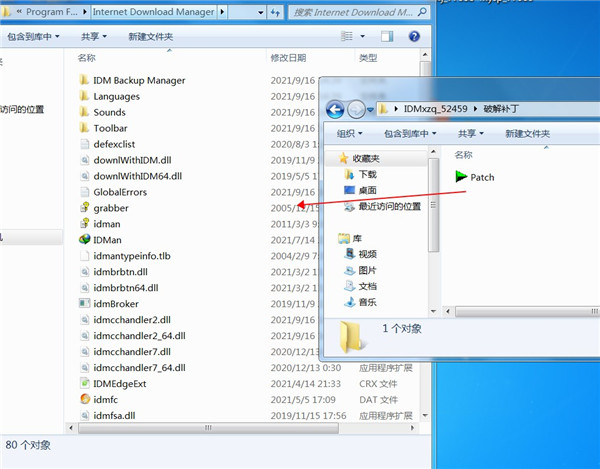
Task: Click the refresh button beside address bar
Action: (x=273, y=12)
